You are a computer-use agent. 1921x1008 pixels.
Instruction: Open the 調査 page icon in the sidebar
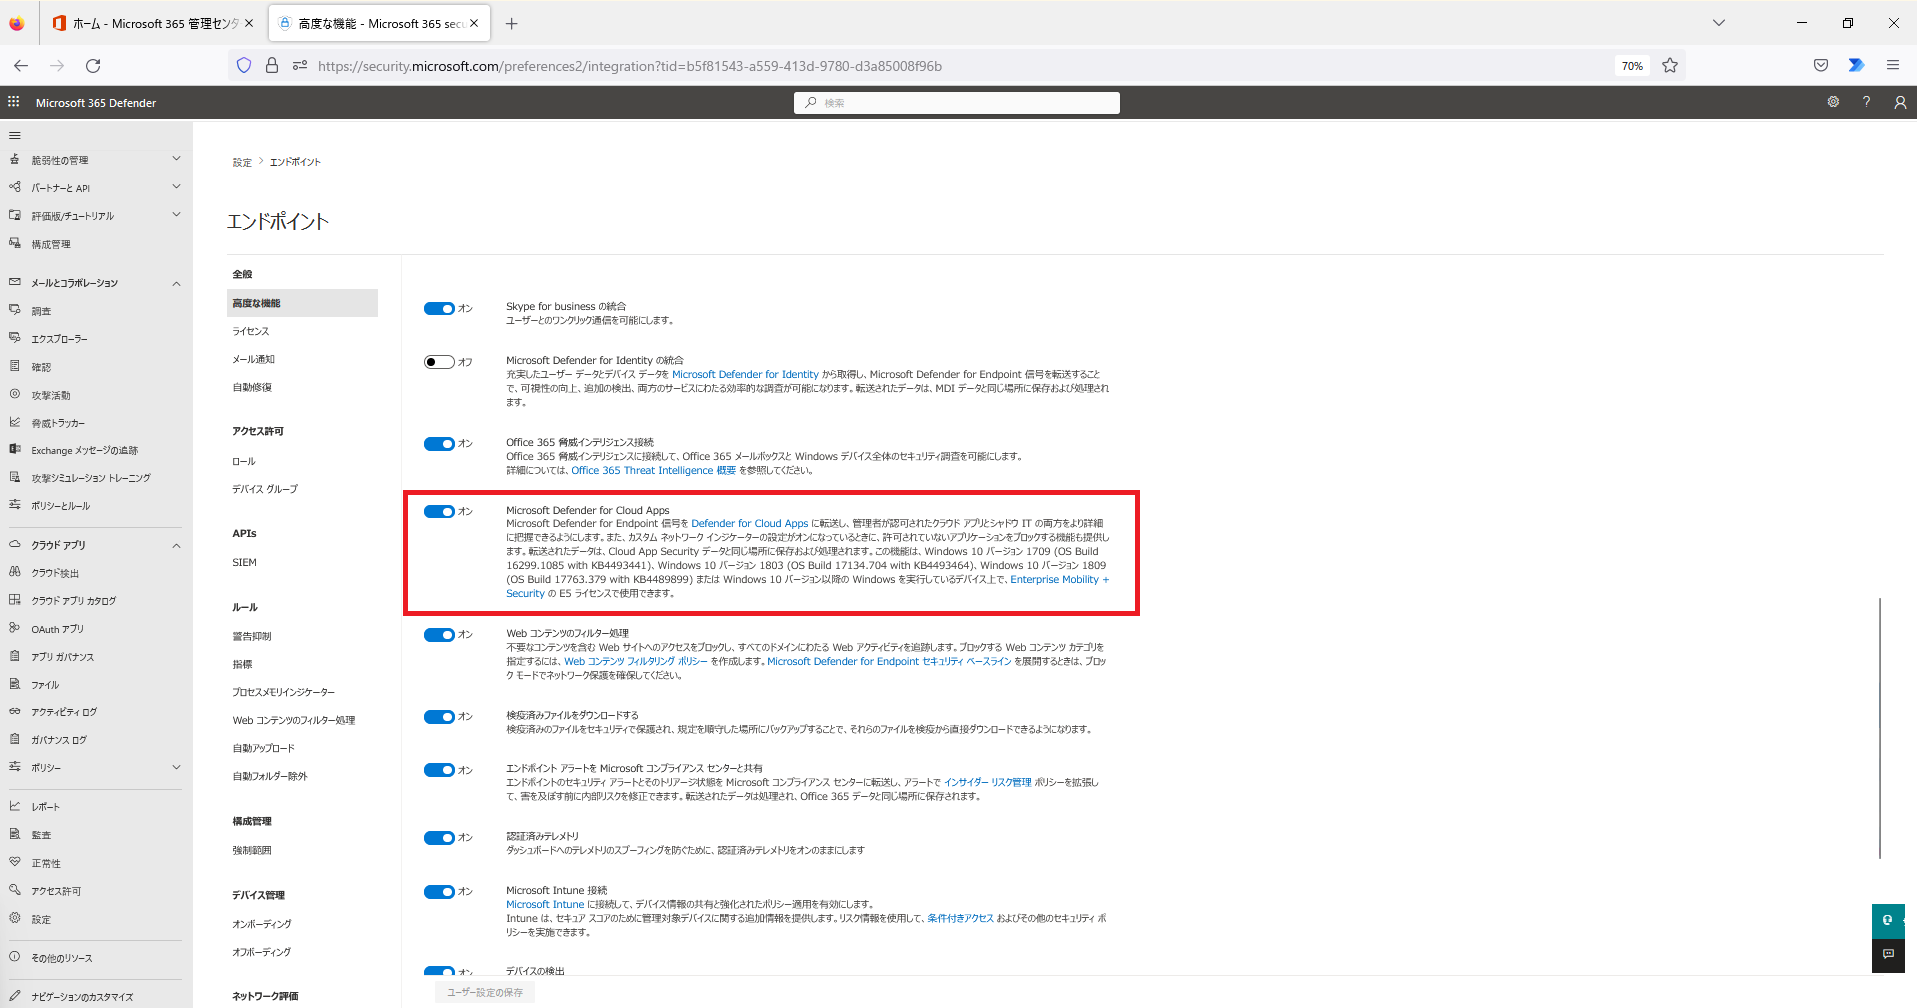(14, 311)
